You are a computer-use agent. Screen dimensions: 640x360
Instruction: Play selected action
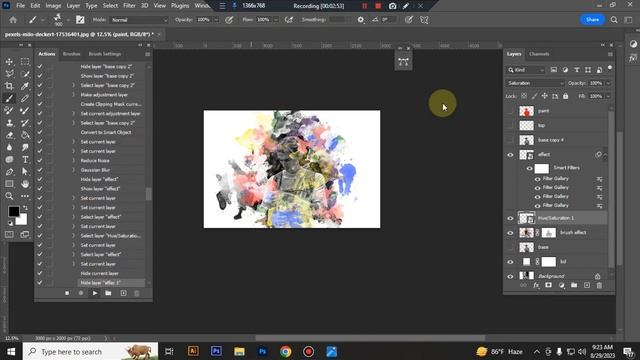click(x=95, y=293)
